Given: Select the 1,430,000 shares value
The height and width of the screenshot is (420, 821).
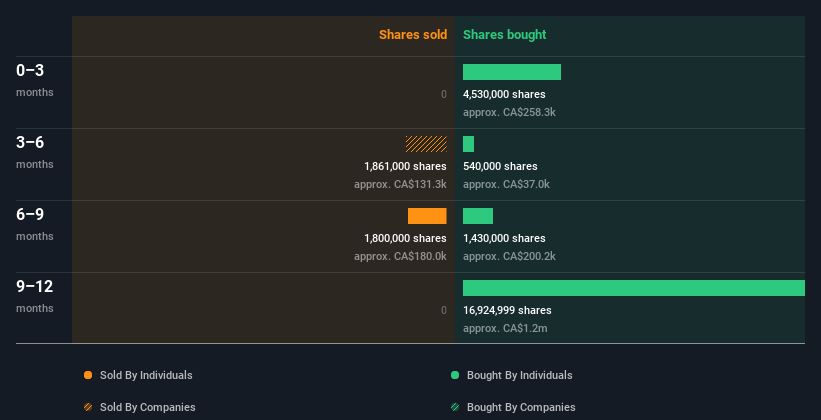Looking at the screenshot, I should click(504, 238).
